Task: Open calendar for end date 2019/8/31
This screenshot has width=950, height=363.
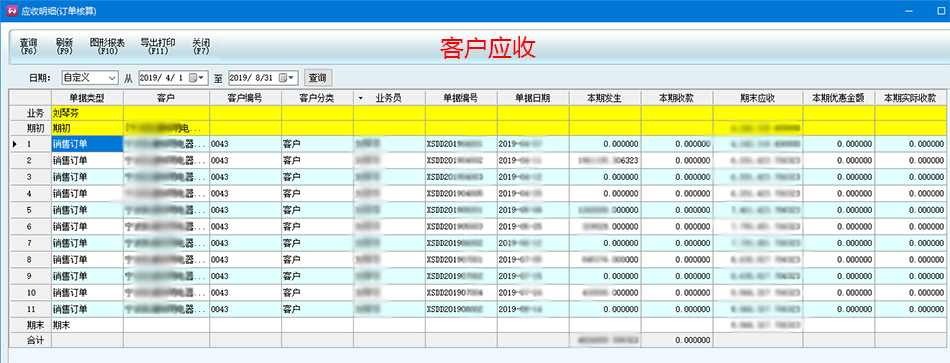Action: pos(288,78)
